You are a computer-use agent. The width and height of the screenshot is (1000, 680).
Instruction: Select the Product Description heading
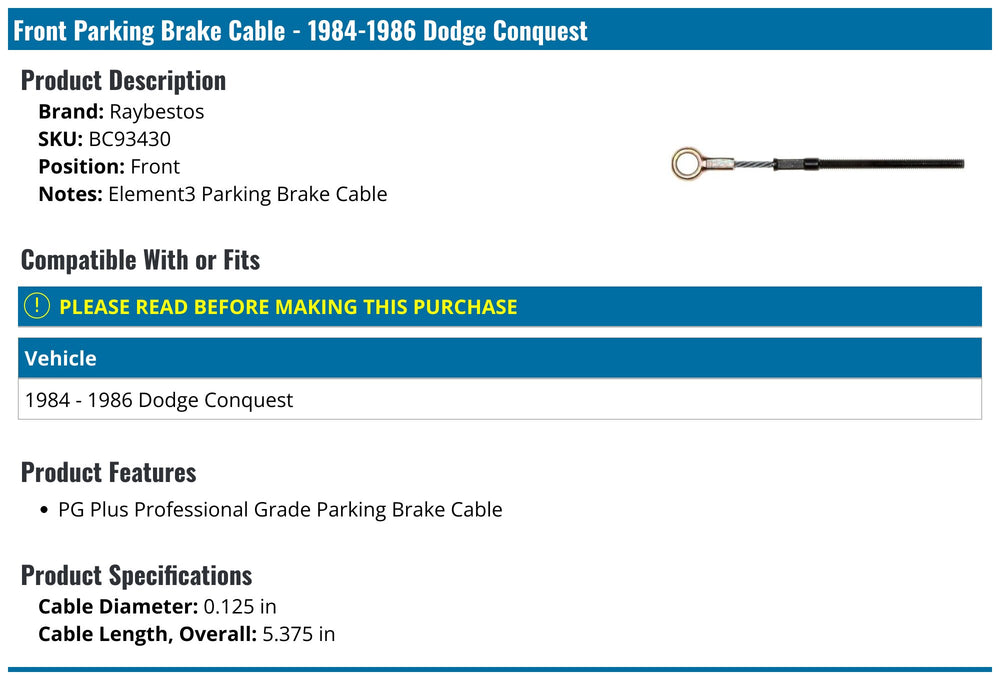(123, 81)
